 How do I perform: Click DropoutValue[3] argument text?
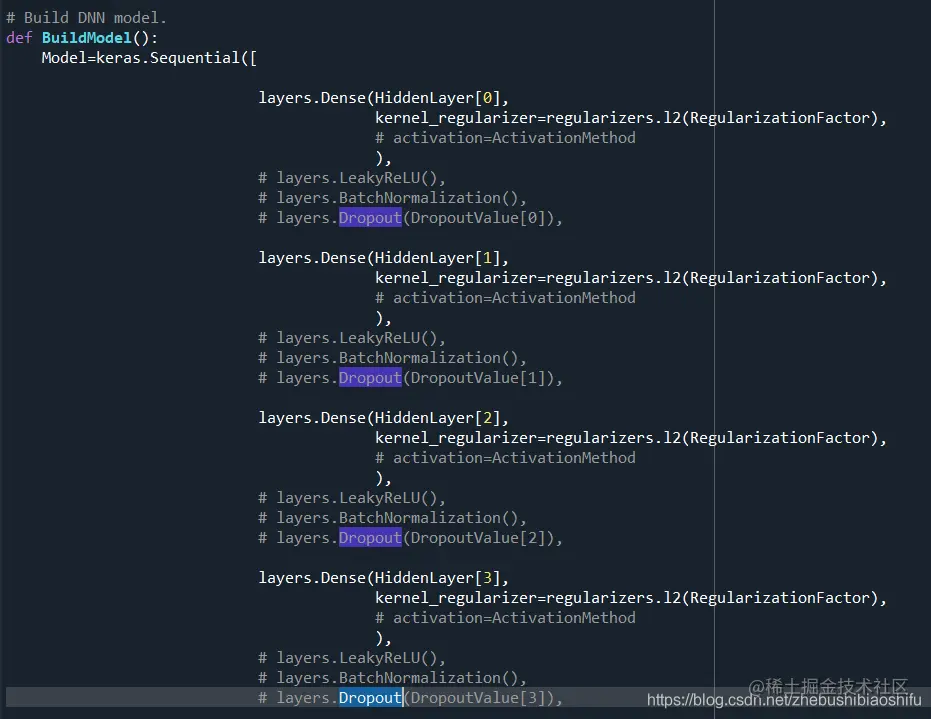(x=478, y=698)
